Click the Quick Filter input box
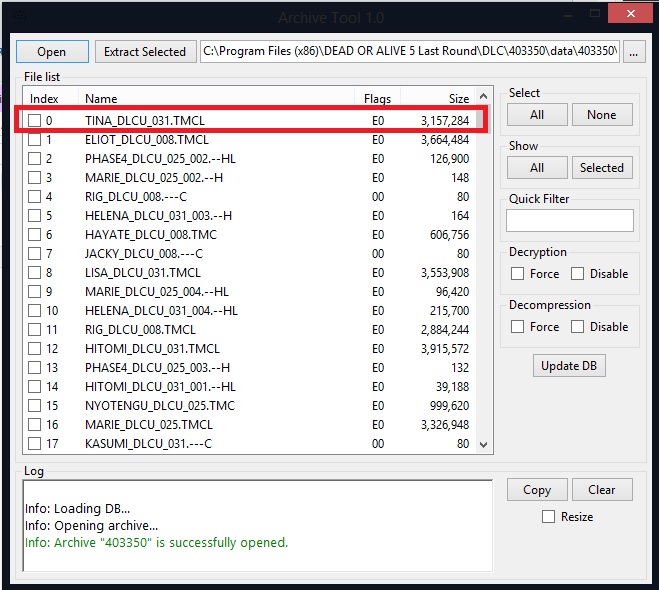The height and width of the screenshot is (590, 659). [569, 221]
